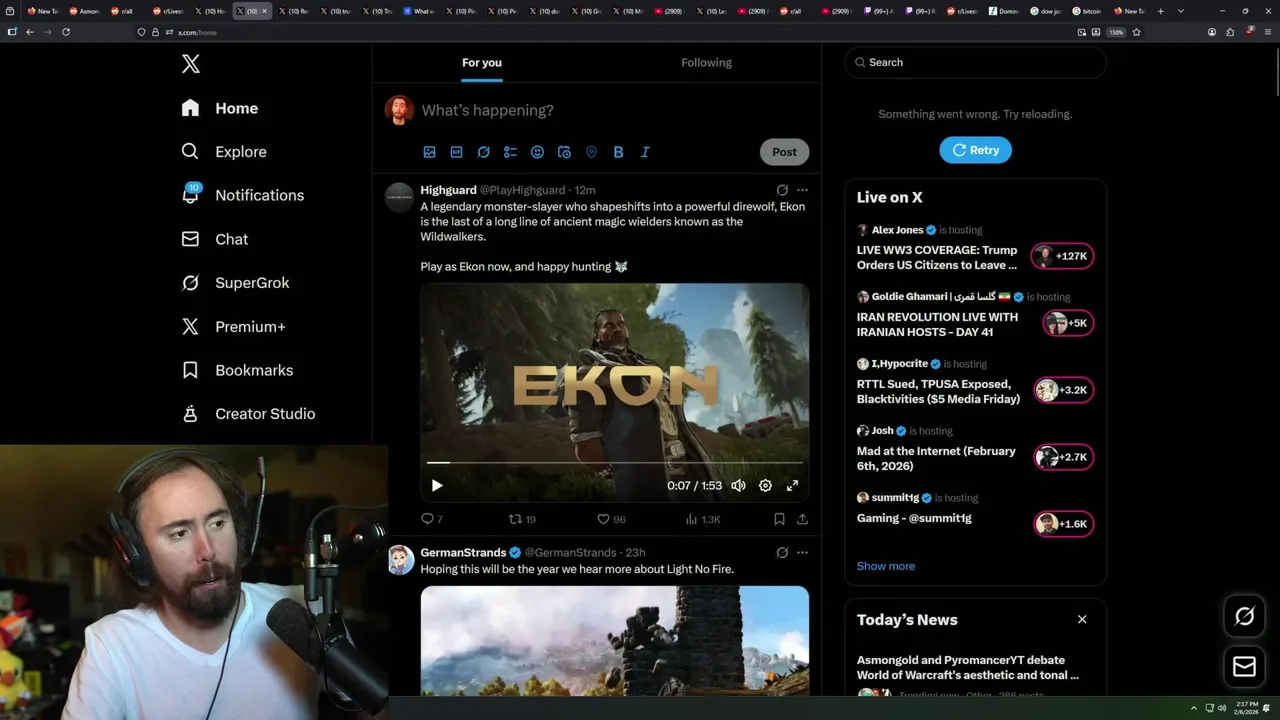
Task: Click the X logo in sidebar
Action: click(x=191, y=64)
